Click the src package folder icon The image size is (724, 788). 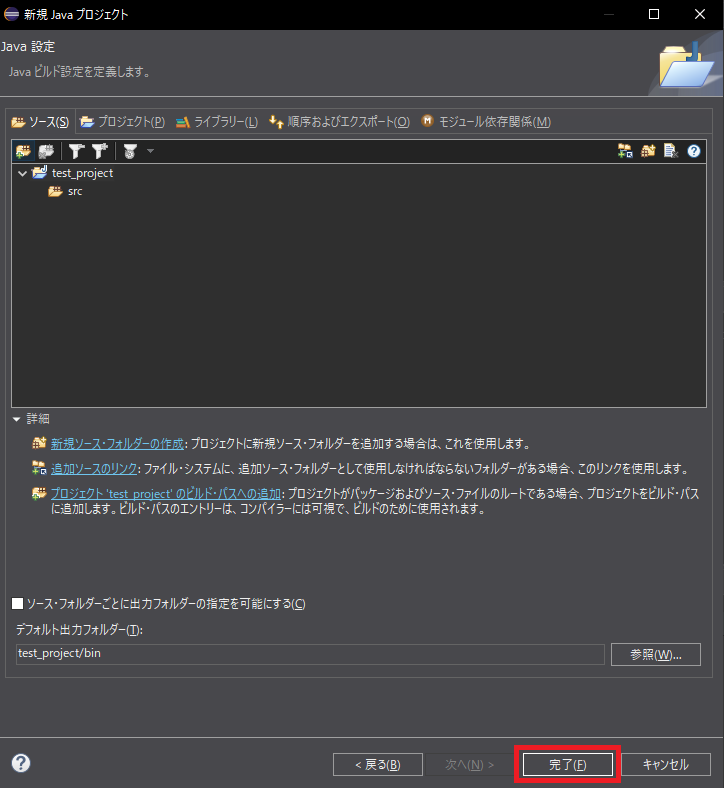(x=55, y=191)
